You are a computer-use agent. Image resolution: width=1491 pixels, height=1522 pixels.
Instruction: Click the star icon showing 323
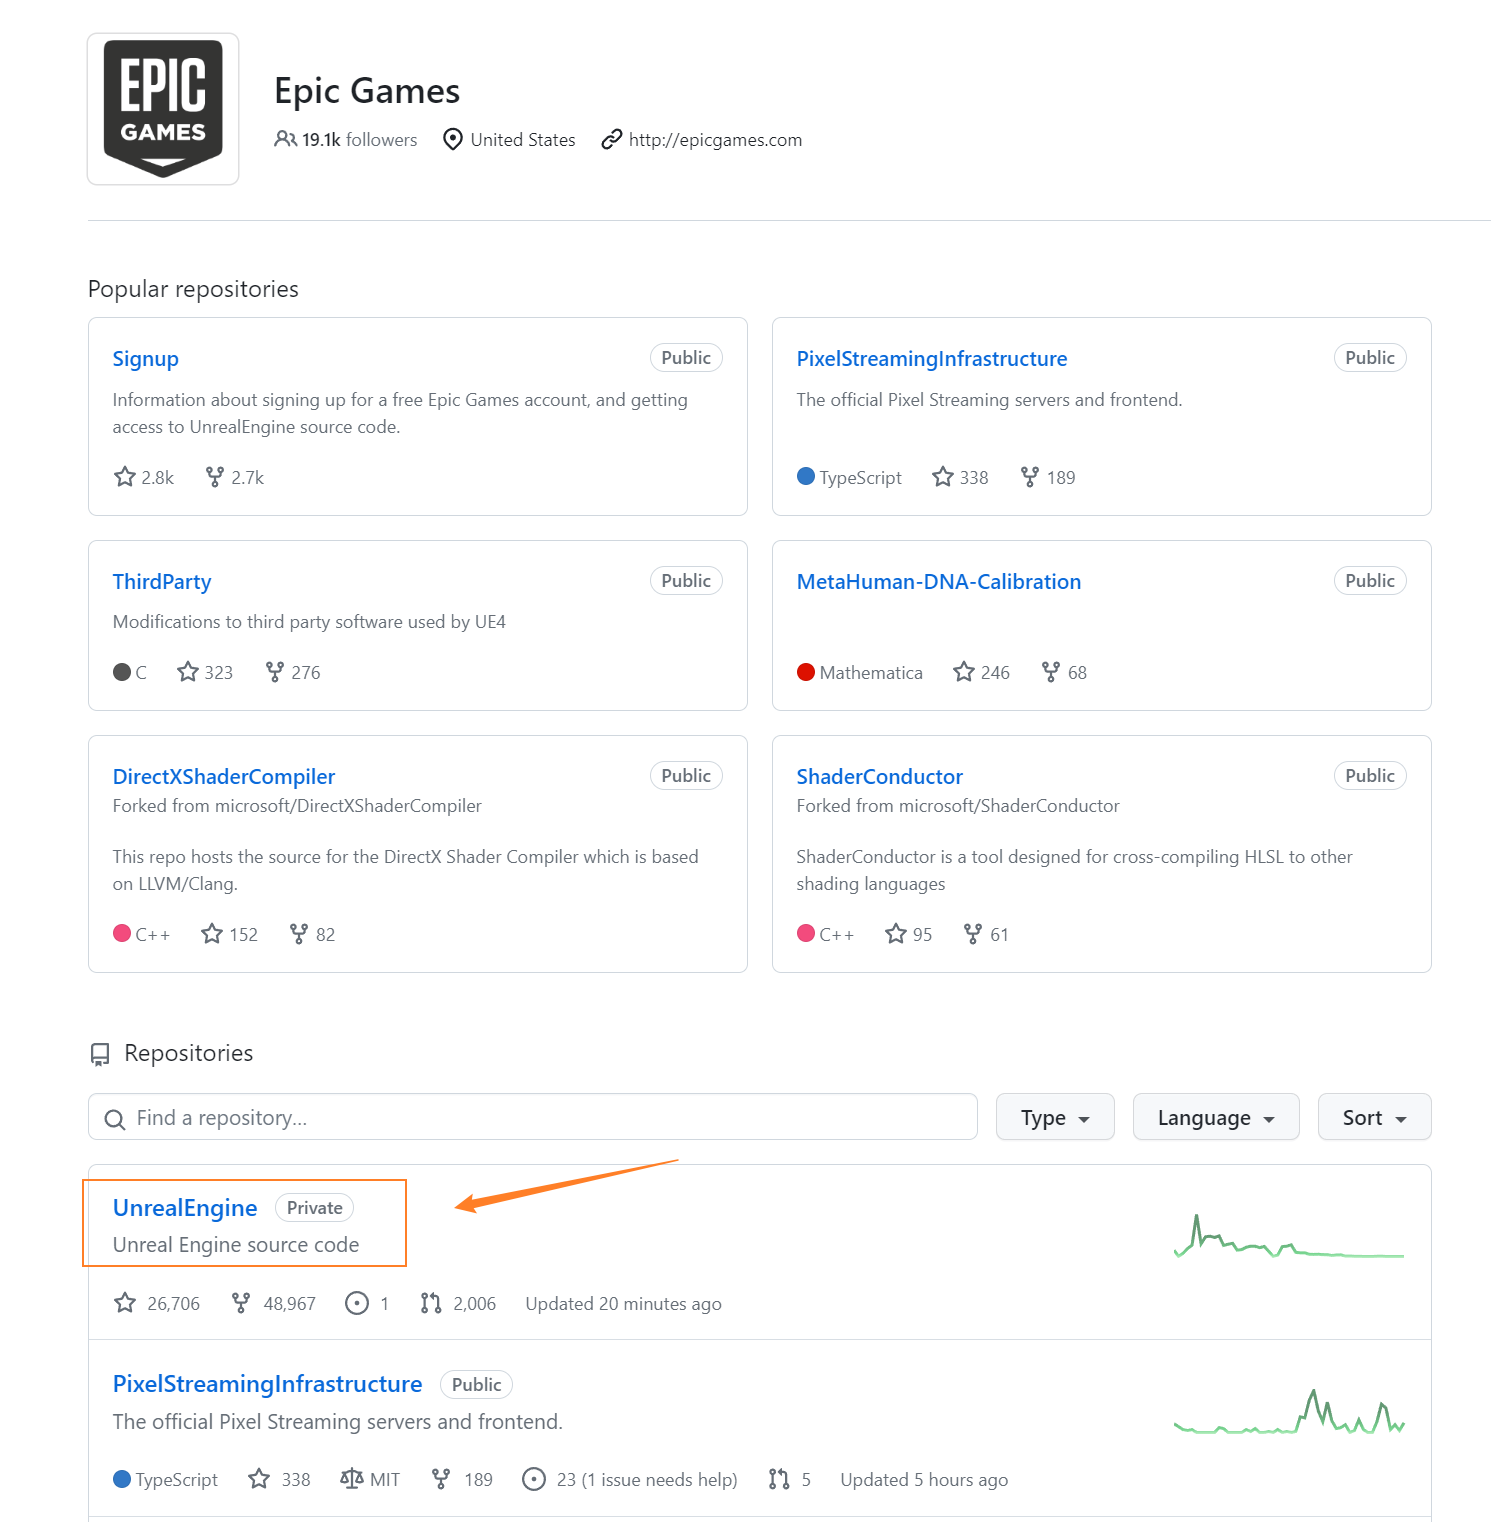pos(188,672)
